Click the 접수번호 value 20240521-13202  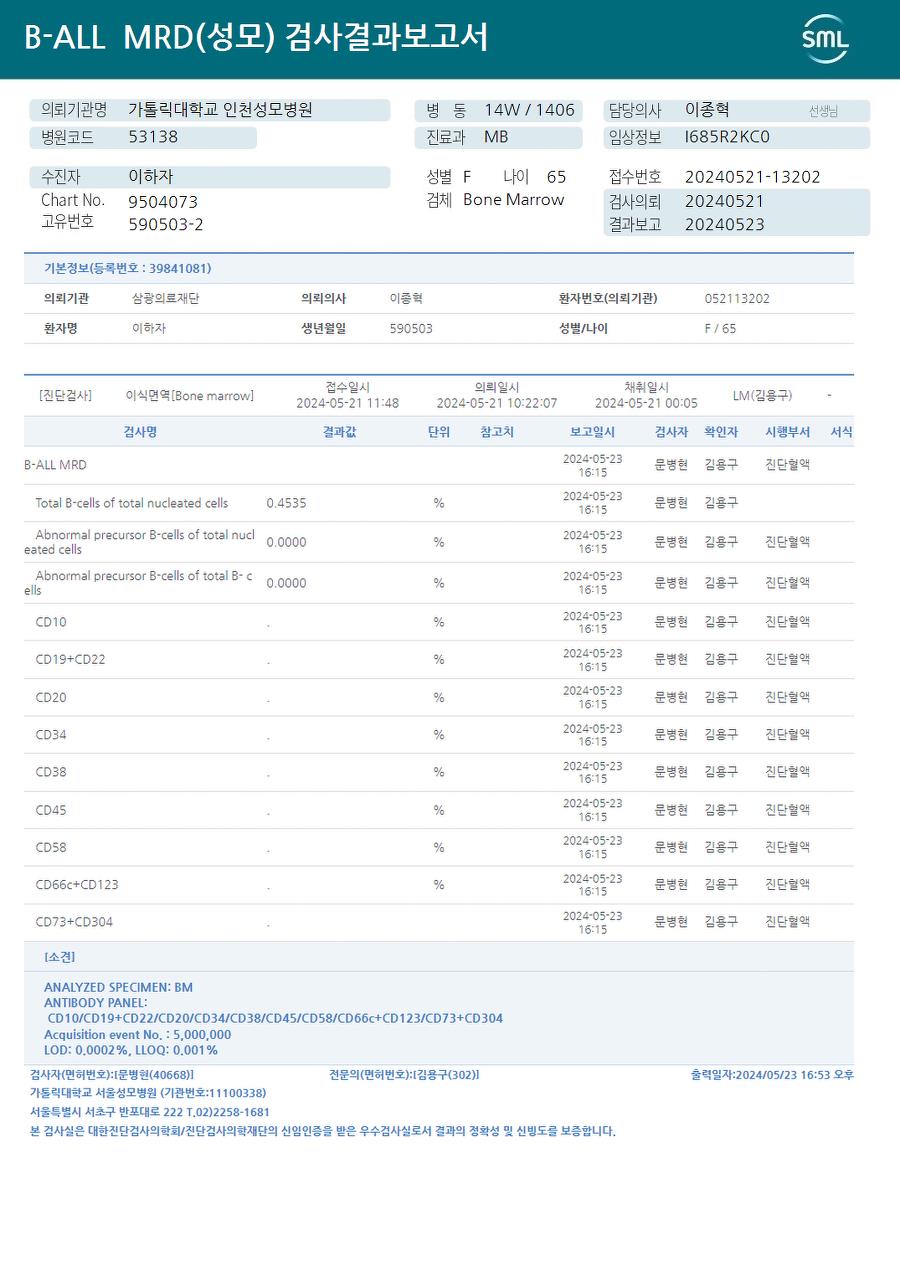[752, 177]
